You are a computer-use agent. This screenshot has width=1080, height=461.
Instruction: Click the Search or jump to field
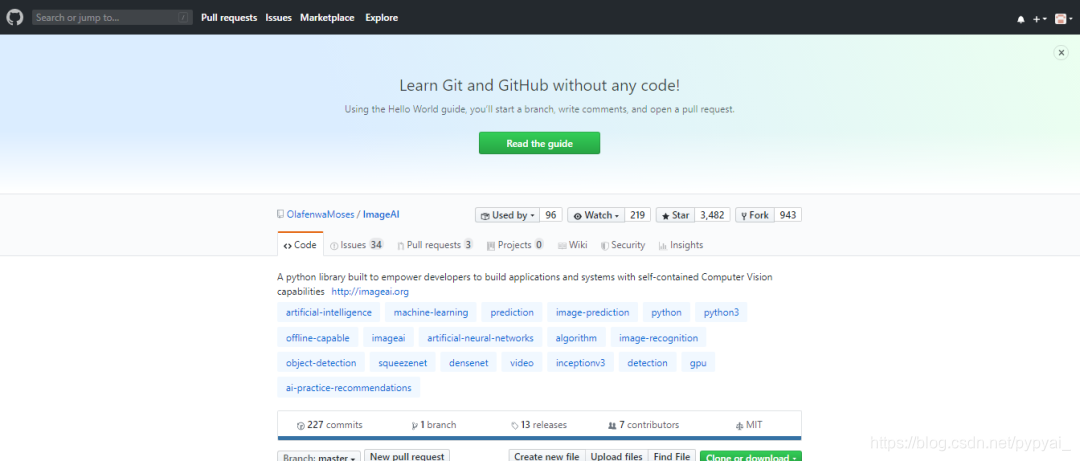(x=112, y=18)
